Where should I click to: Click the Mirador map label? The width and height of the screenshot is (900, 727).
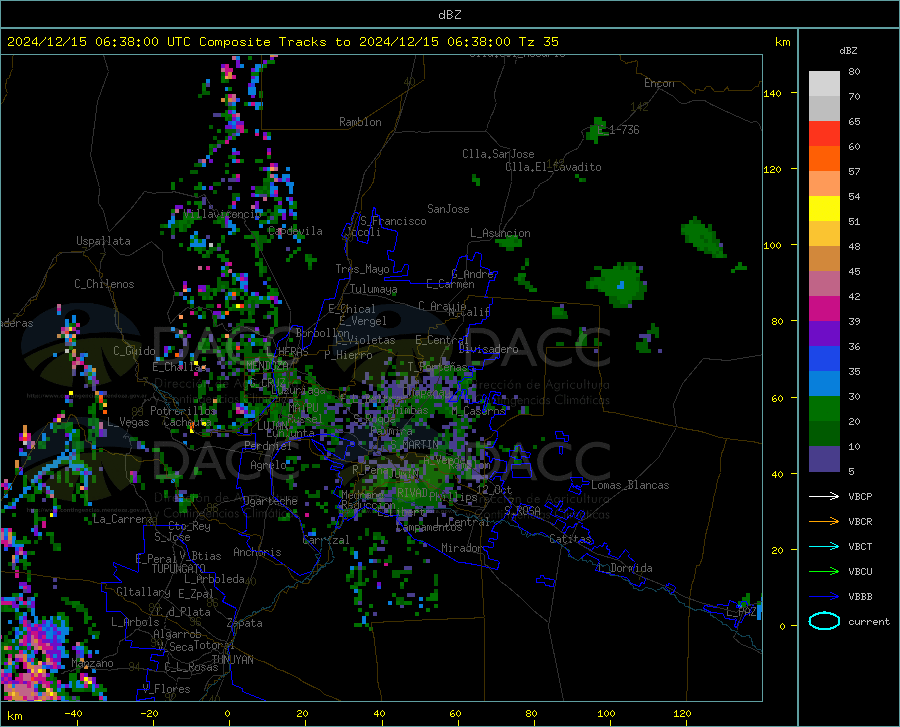(461, 548)
